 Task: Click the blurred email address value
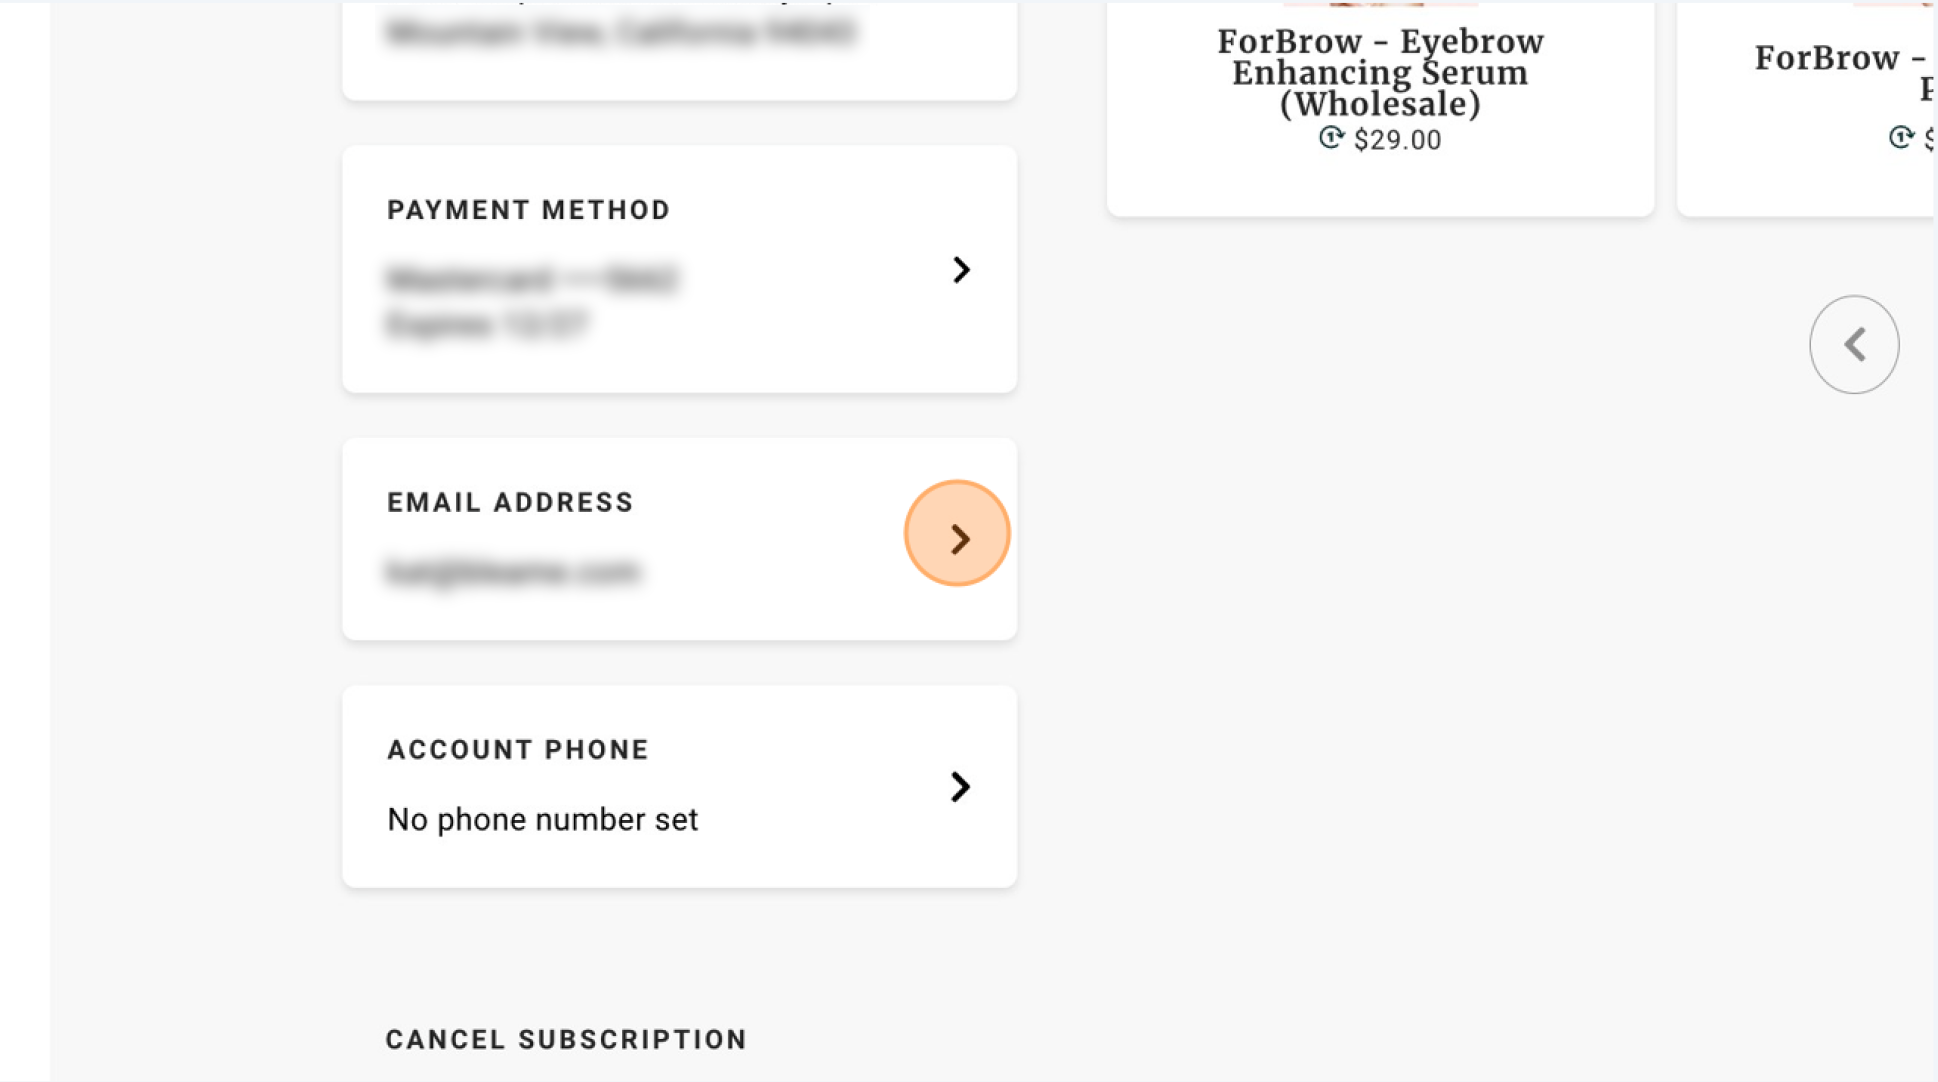pos(513,572)
